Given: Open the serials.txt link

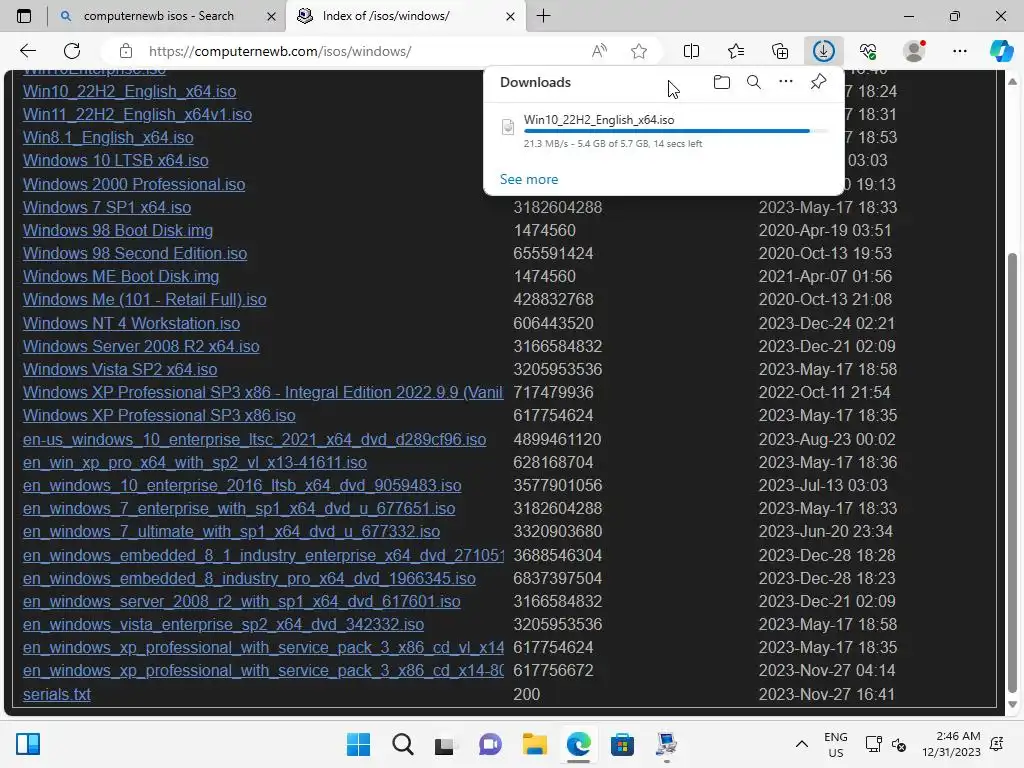Looking at the screenshot, I should (57, 694).
